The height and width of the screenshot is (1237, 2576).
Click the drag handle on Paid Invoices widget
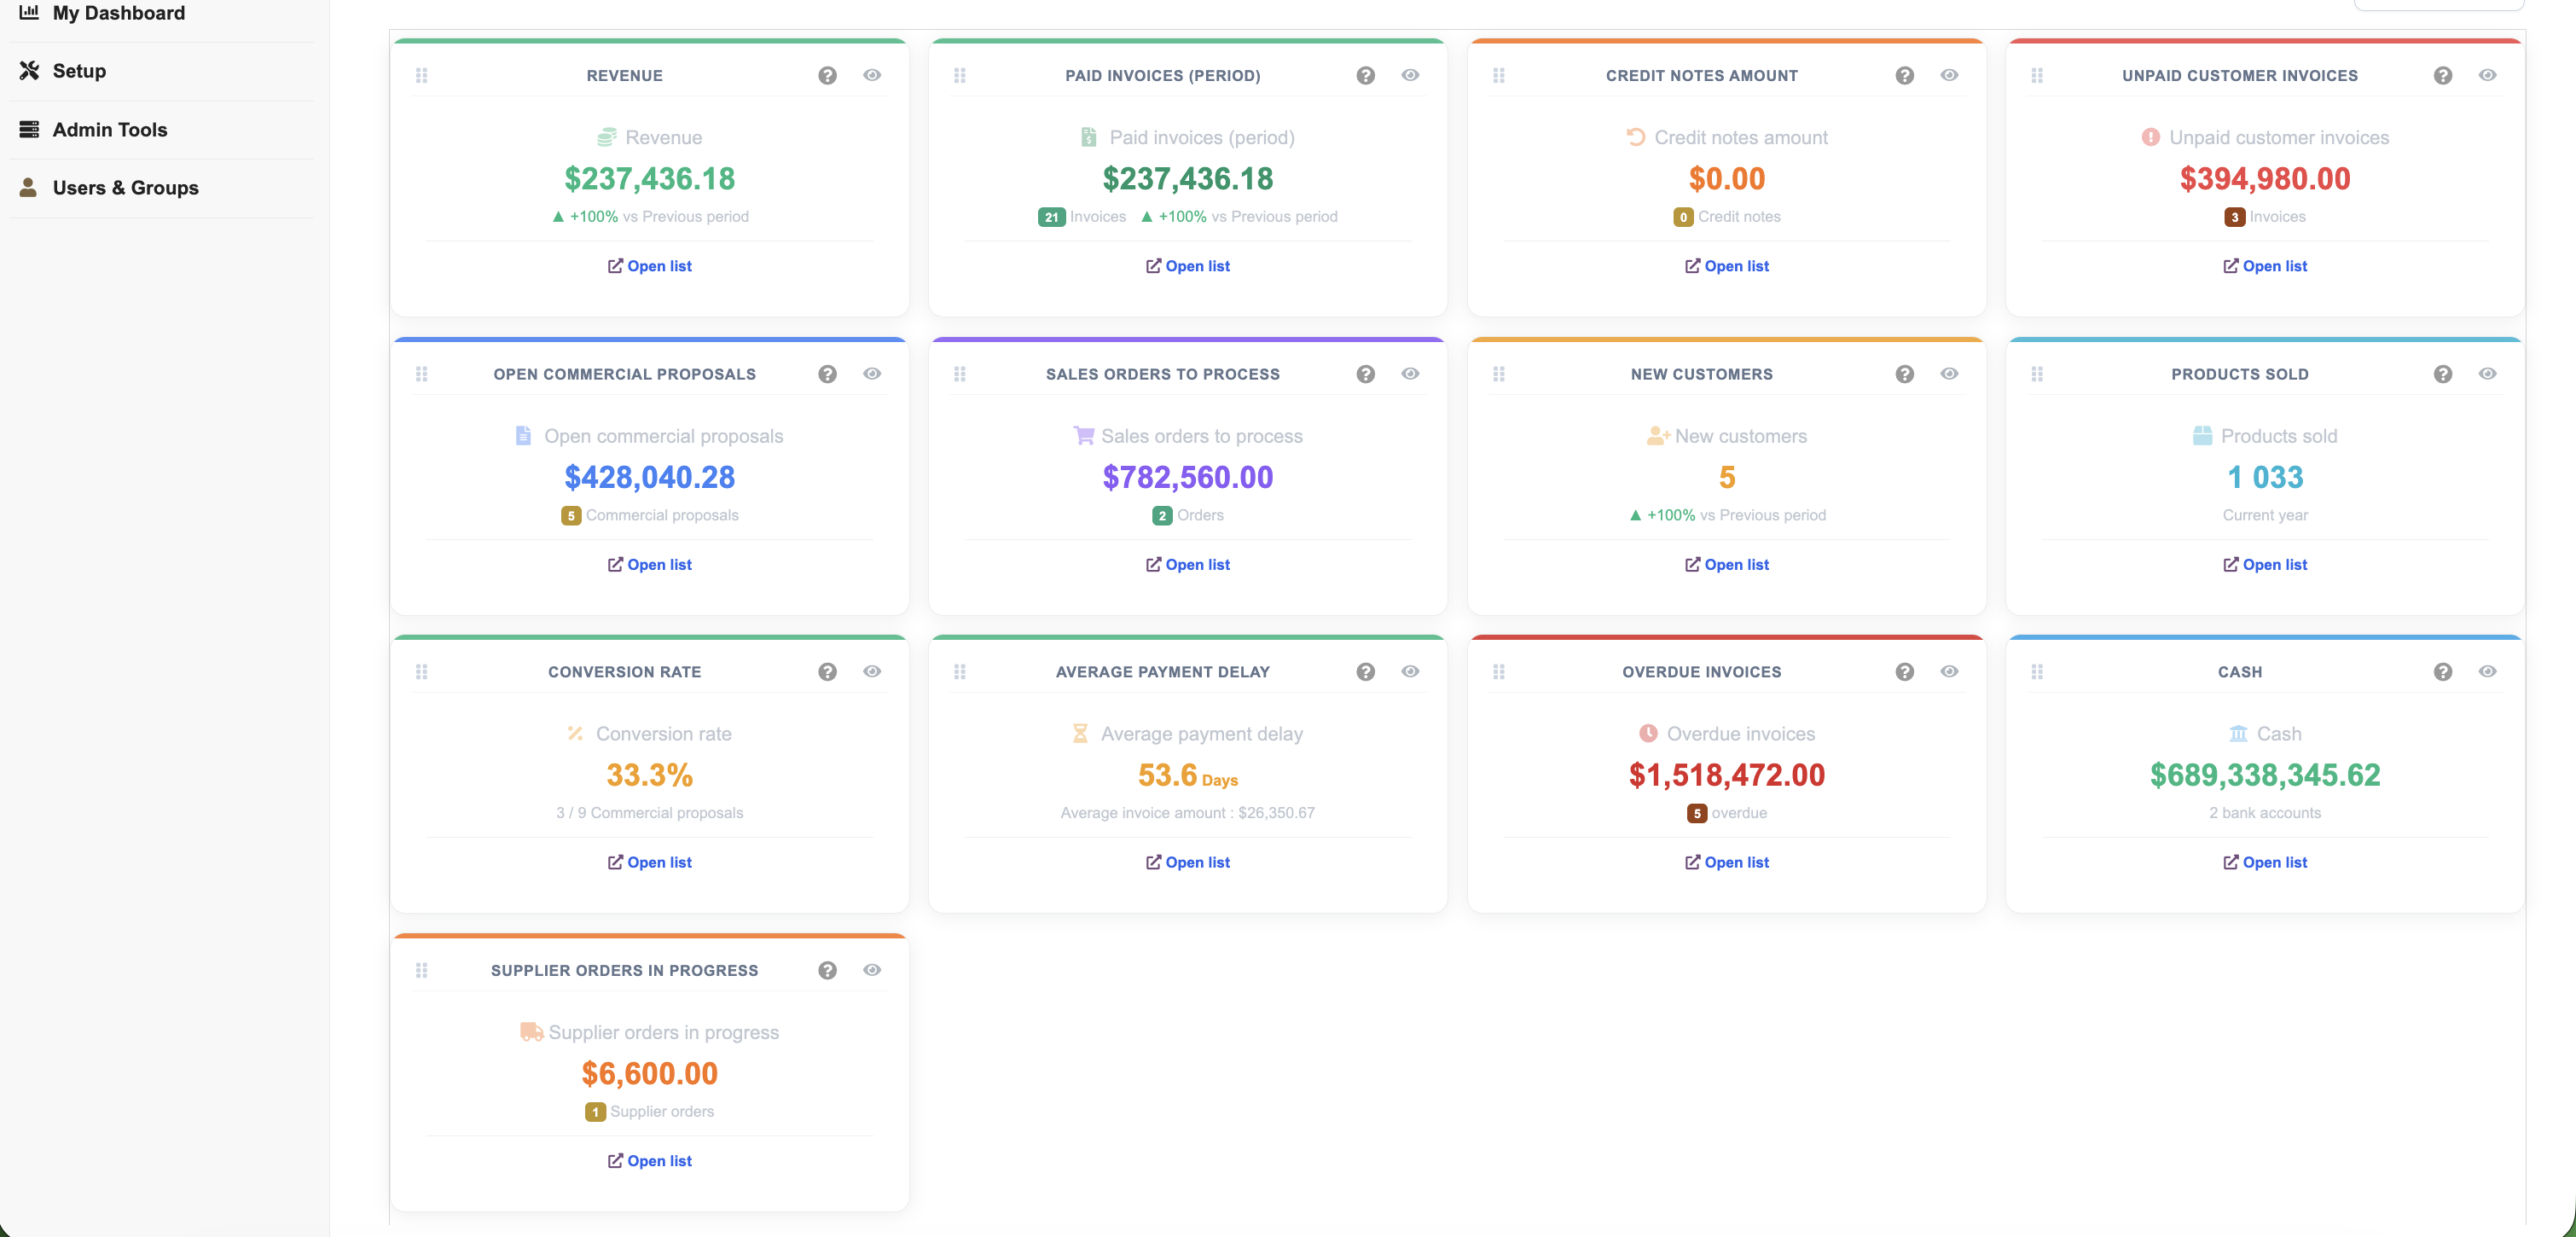[x=959, y=75]
